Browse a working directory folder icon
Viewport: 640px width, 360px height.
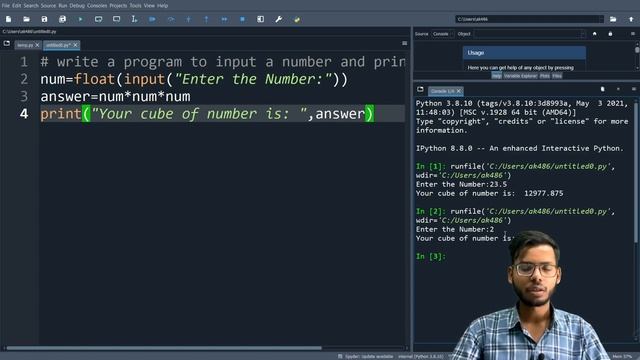point(613,19)
